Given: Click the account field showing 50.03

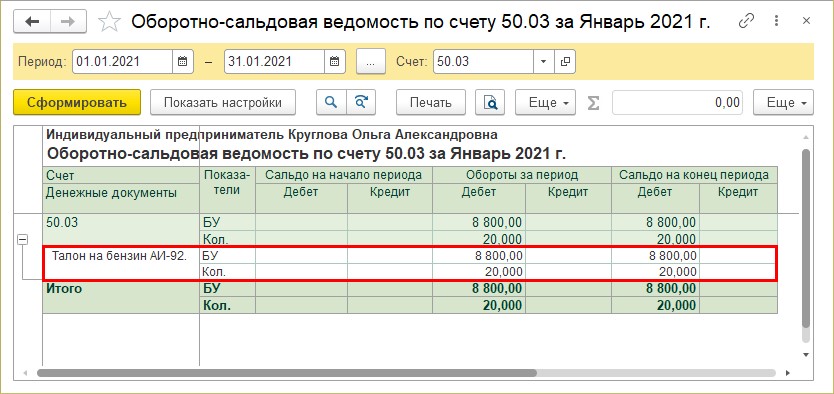Looking at the screenshot, I should (x=483, y=62).
